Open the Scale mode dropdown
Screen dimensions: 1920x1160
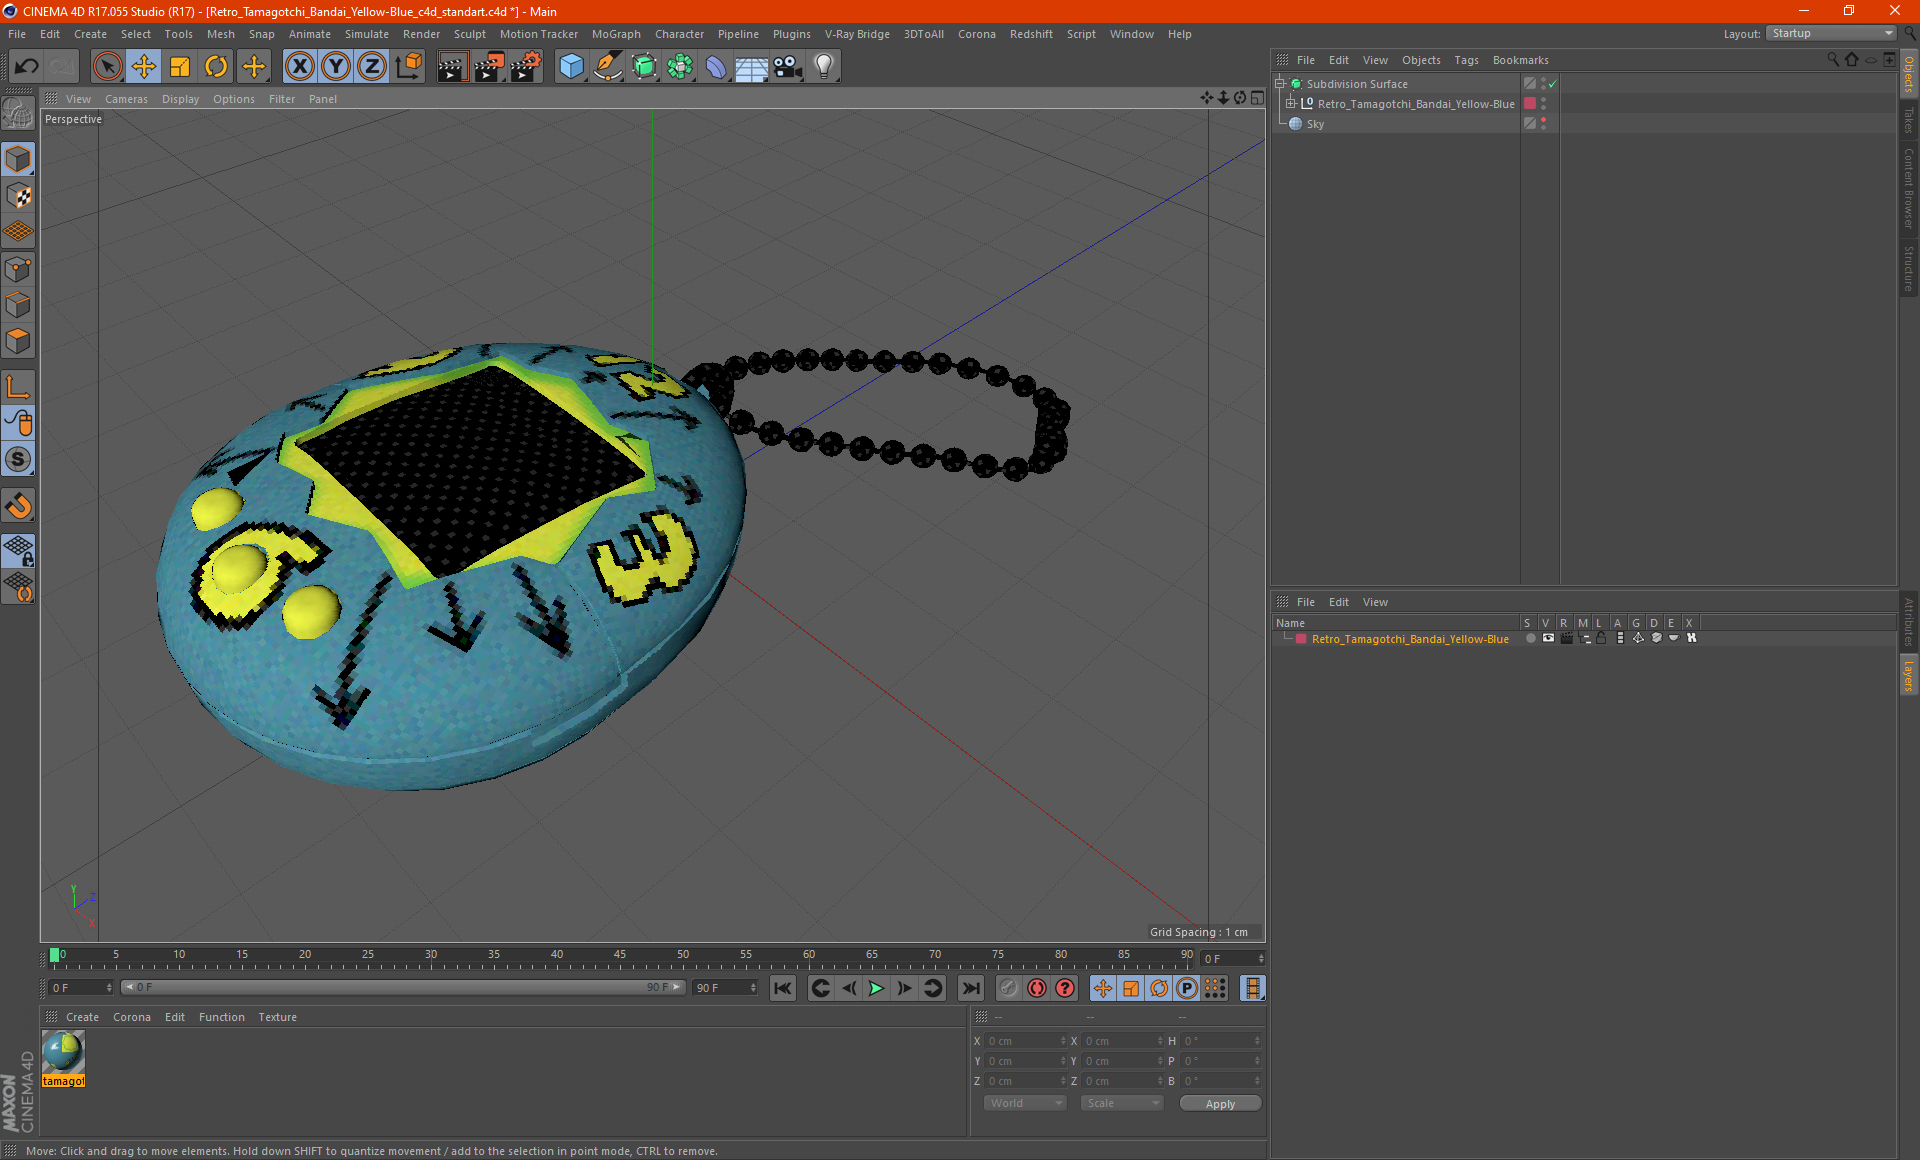(1122, 1103)
